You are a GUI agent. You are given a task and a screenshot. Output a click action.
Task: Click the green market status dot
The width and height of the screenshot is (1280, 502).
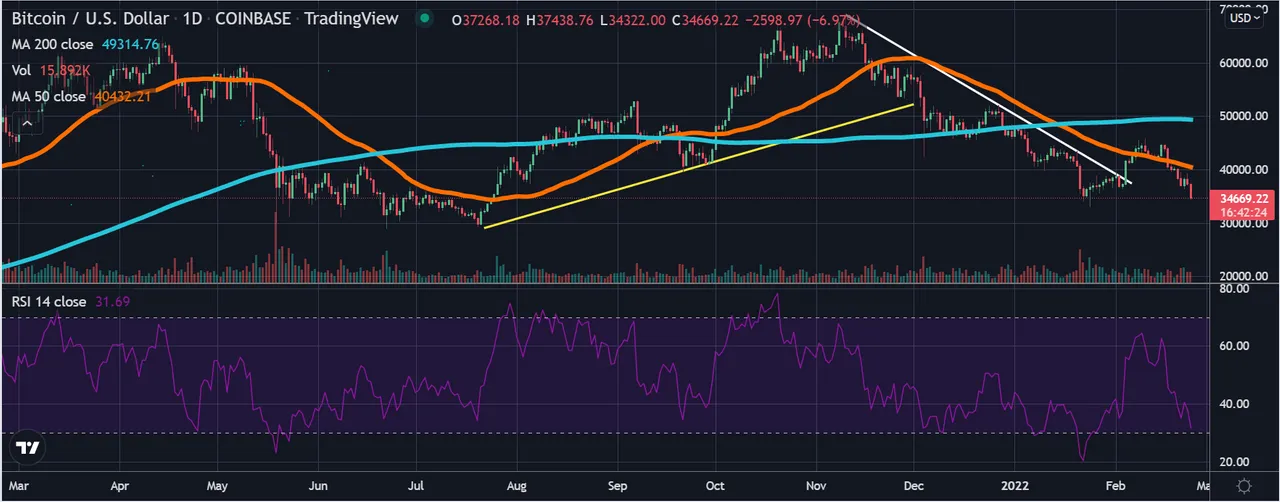[427, 19]
